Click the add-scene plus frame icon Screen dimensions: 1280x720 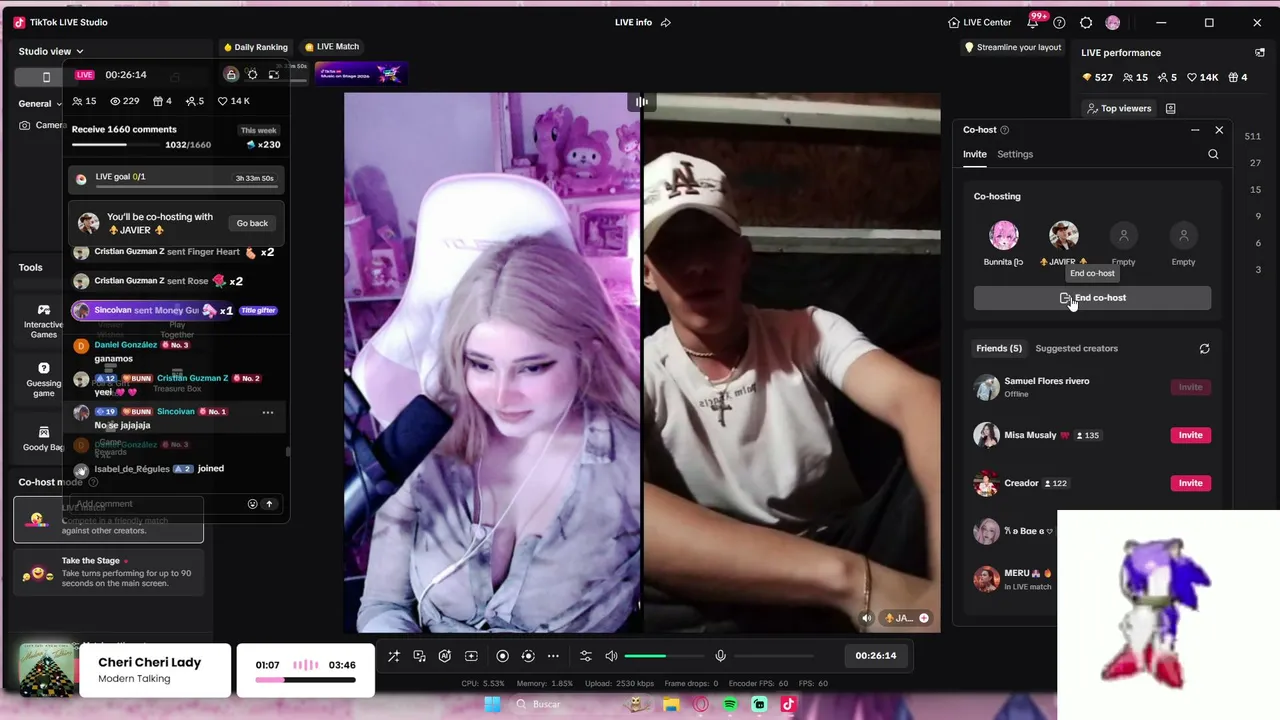pos(471,656)
